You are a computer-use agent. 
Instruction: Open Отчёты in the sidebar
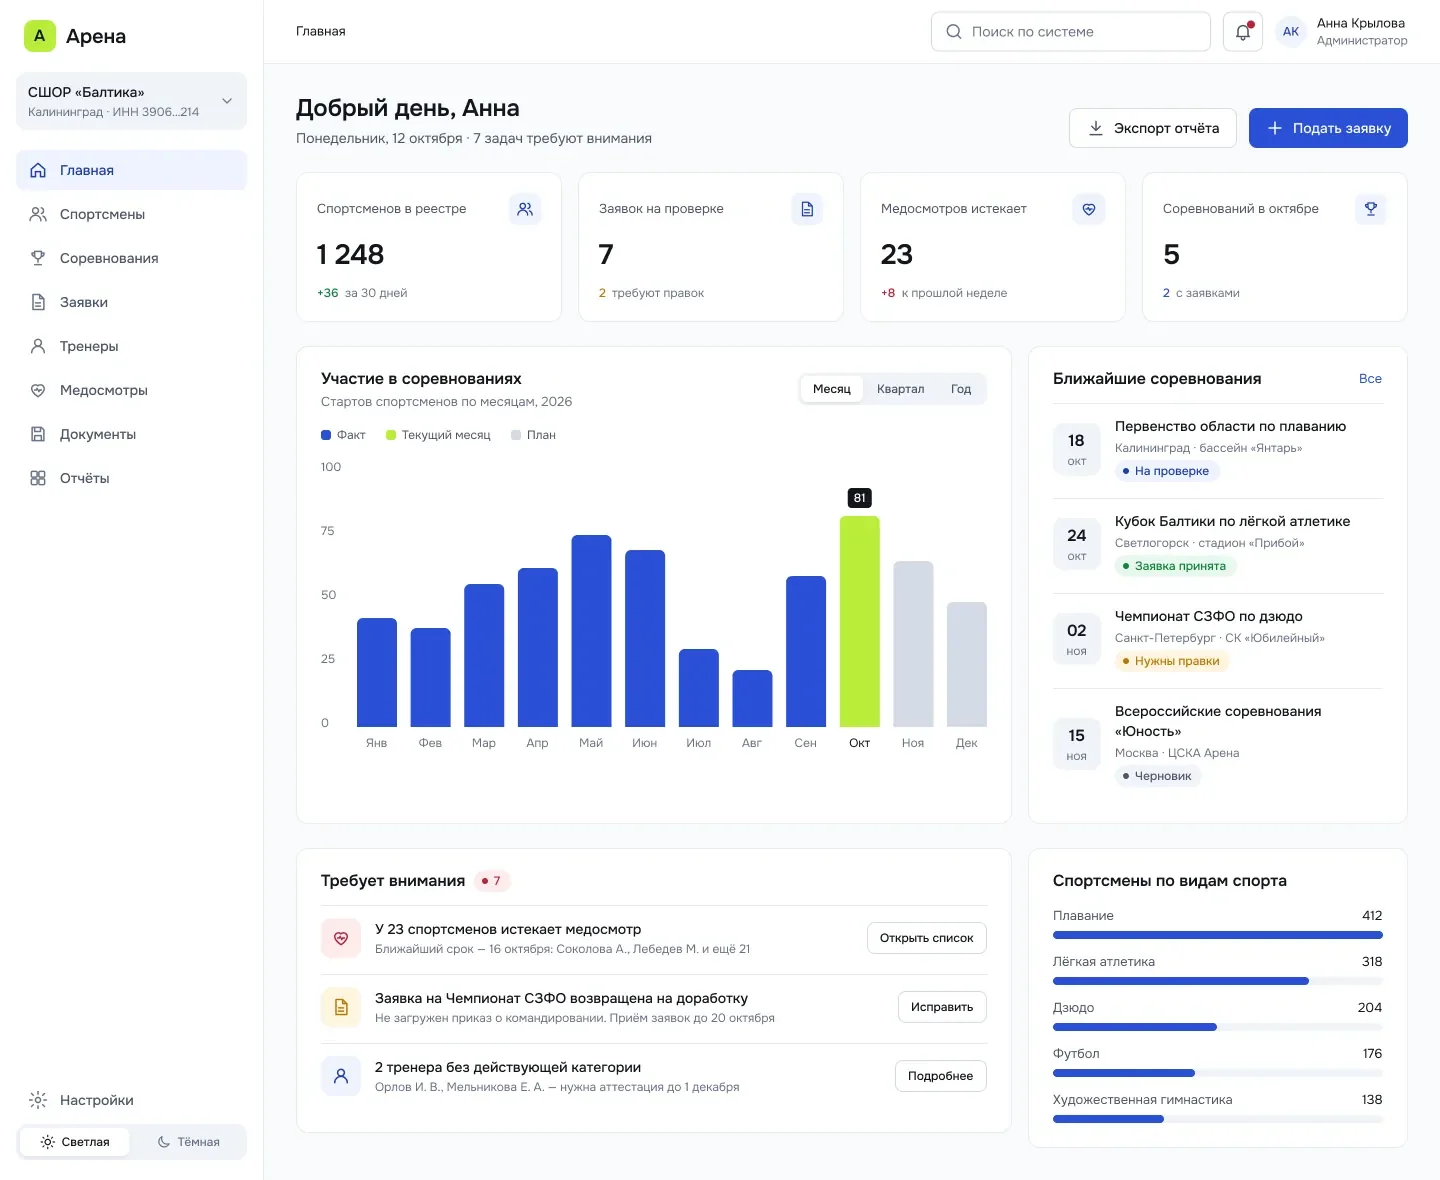pyautogui.click(x=131, y=478)
